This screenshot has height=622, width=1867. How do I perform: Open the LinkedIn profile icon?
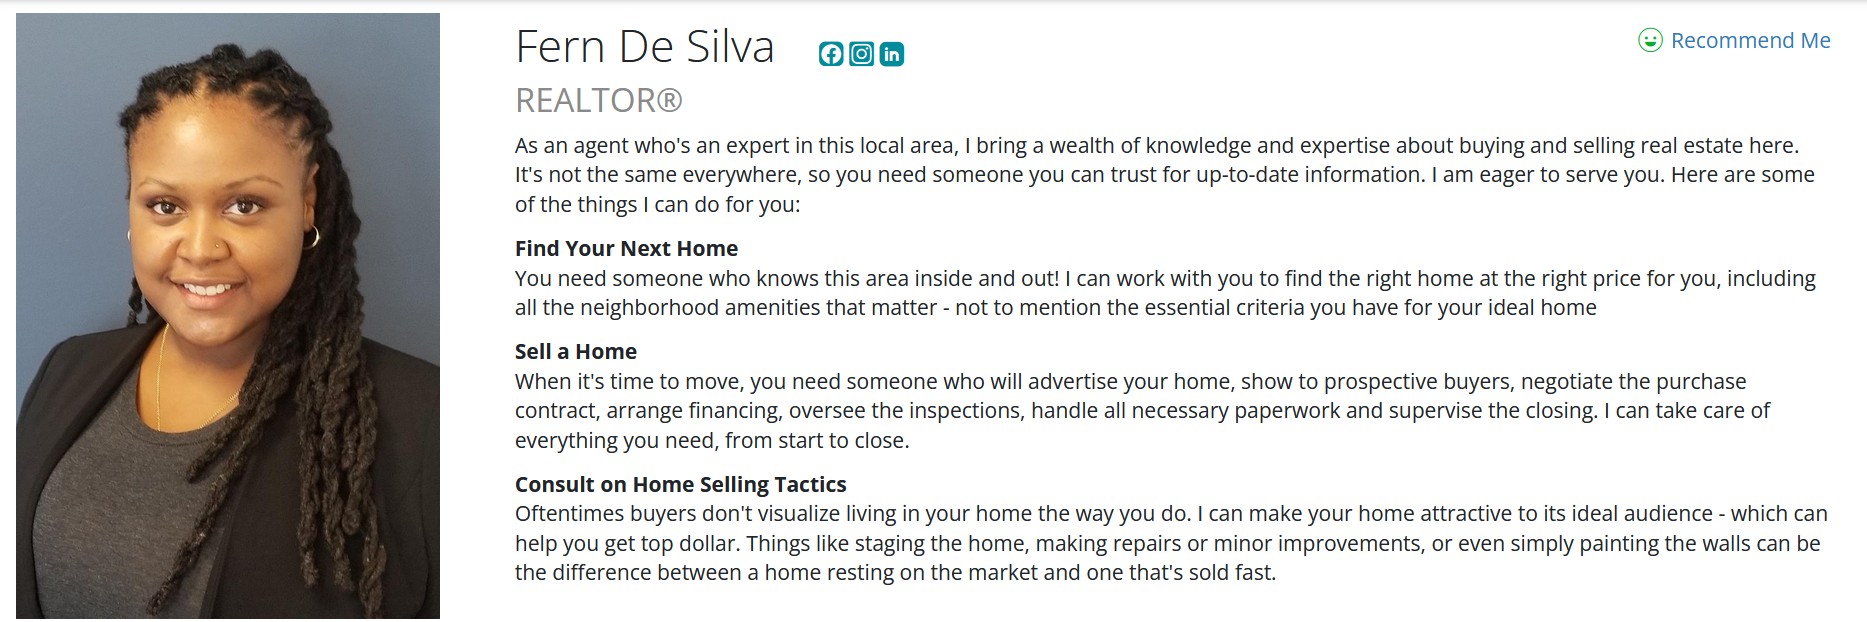coord(891,54)
